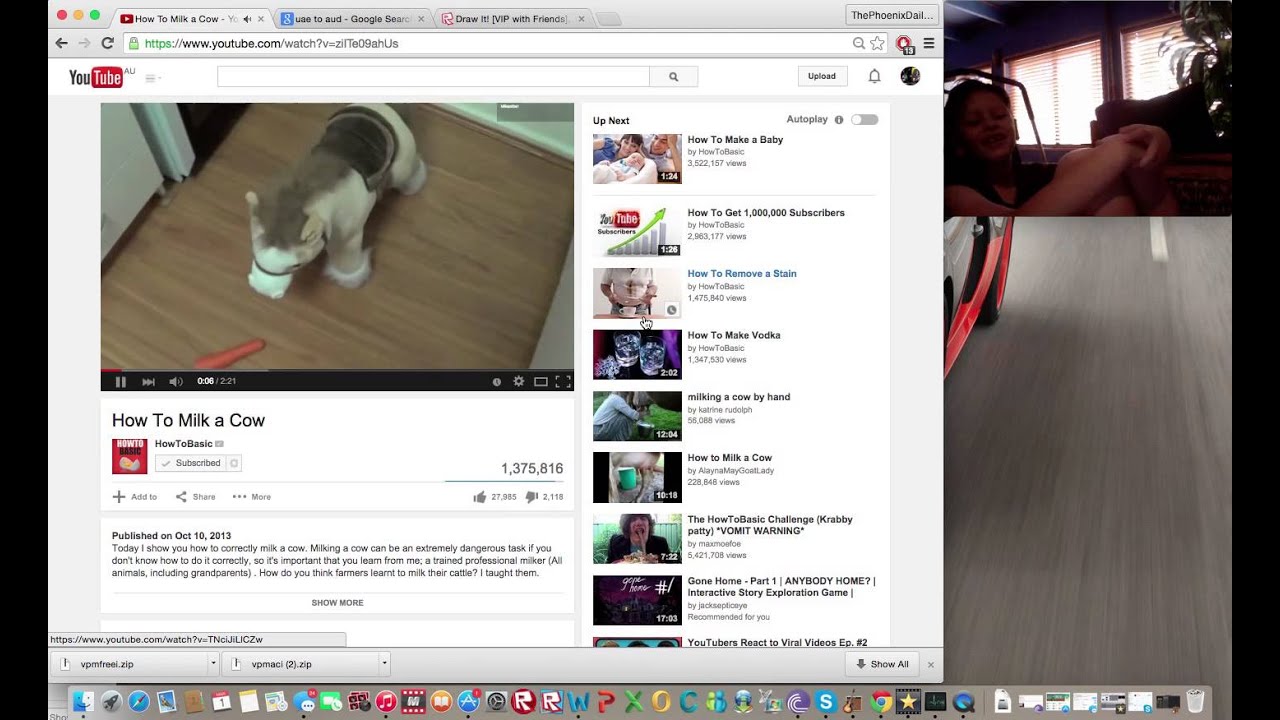This screenshot has width=1280, height=720.
Task: Click the YouTube logo
Action: (96, 77)
